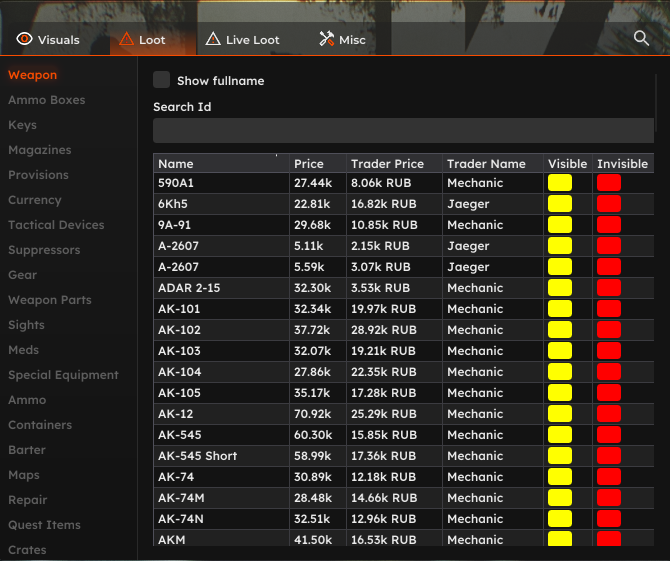Image resolution: width=670 pixels, height=561 pixels.
Task: Sort the table by Price column header
Action: (x=309, y=164)
